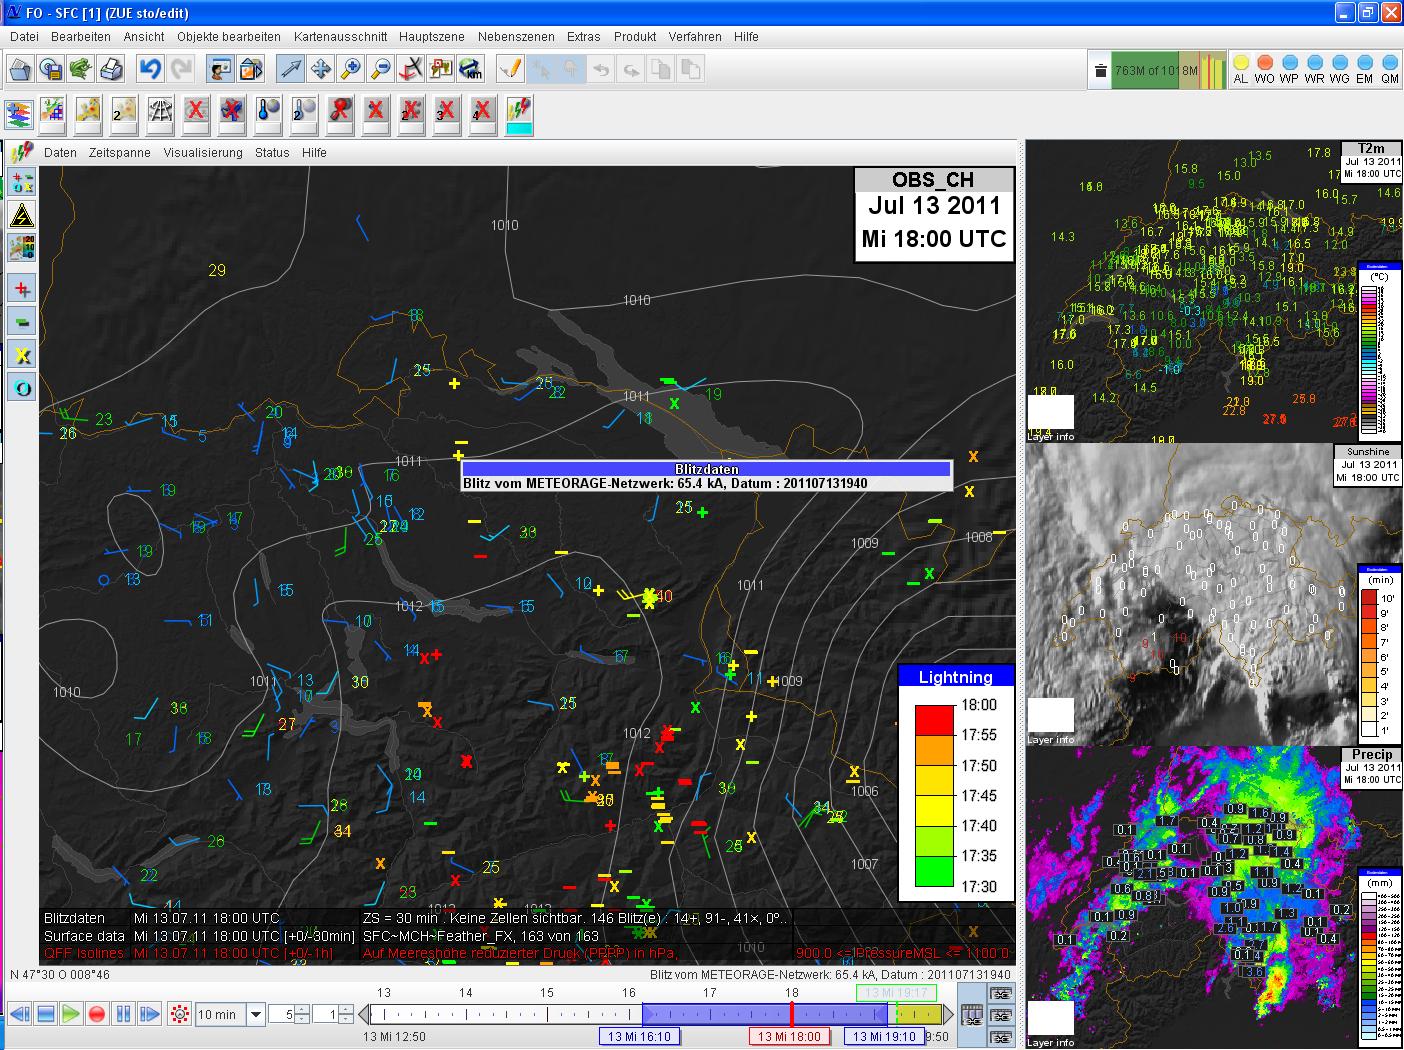The image size is (1404, 1050).
Task: Select the zoom-out magnifier tool
Action: [x=381, y=69]
